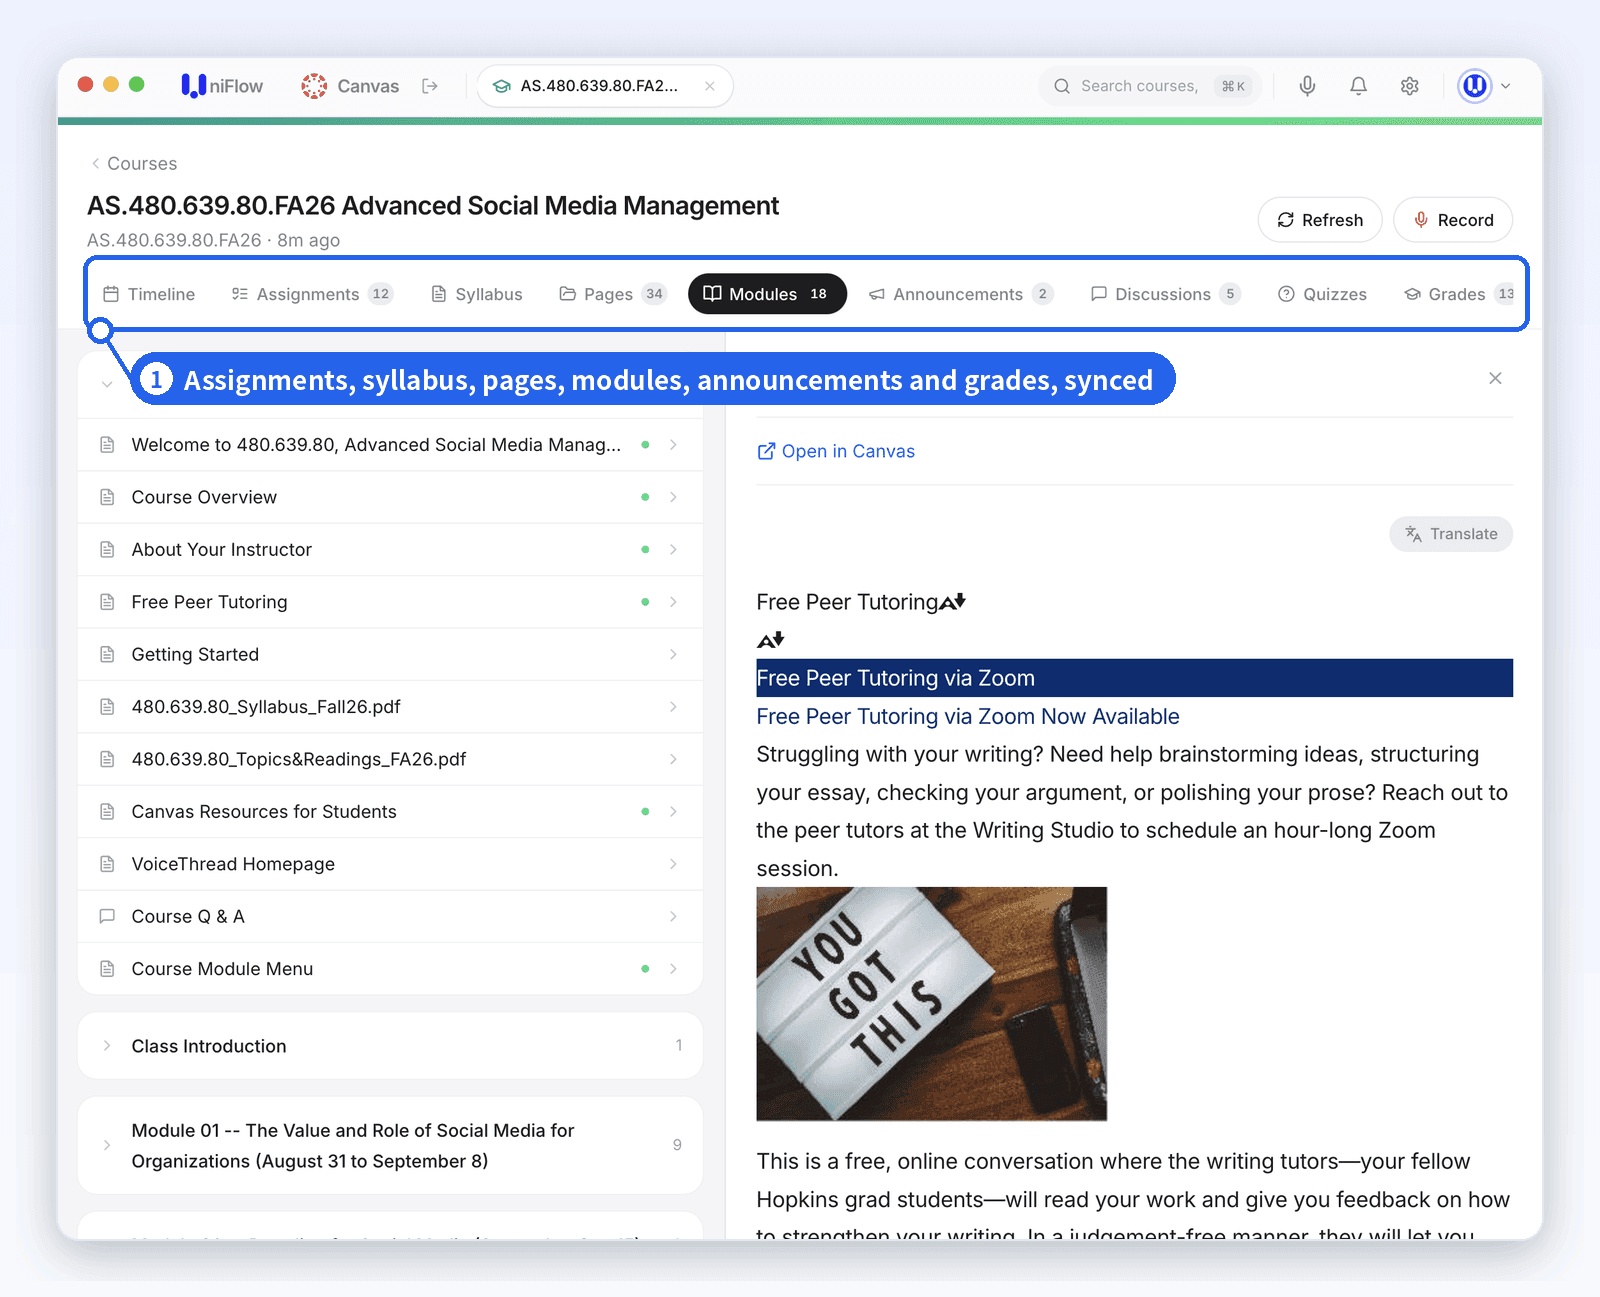
Task: Switch to the Assignments tab
Action: (312, 294)
